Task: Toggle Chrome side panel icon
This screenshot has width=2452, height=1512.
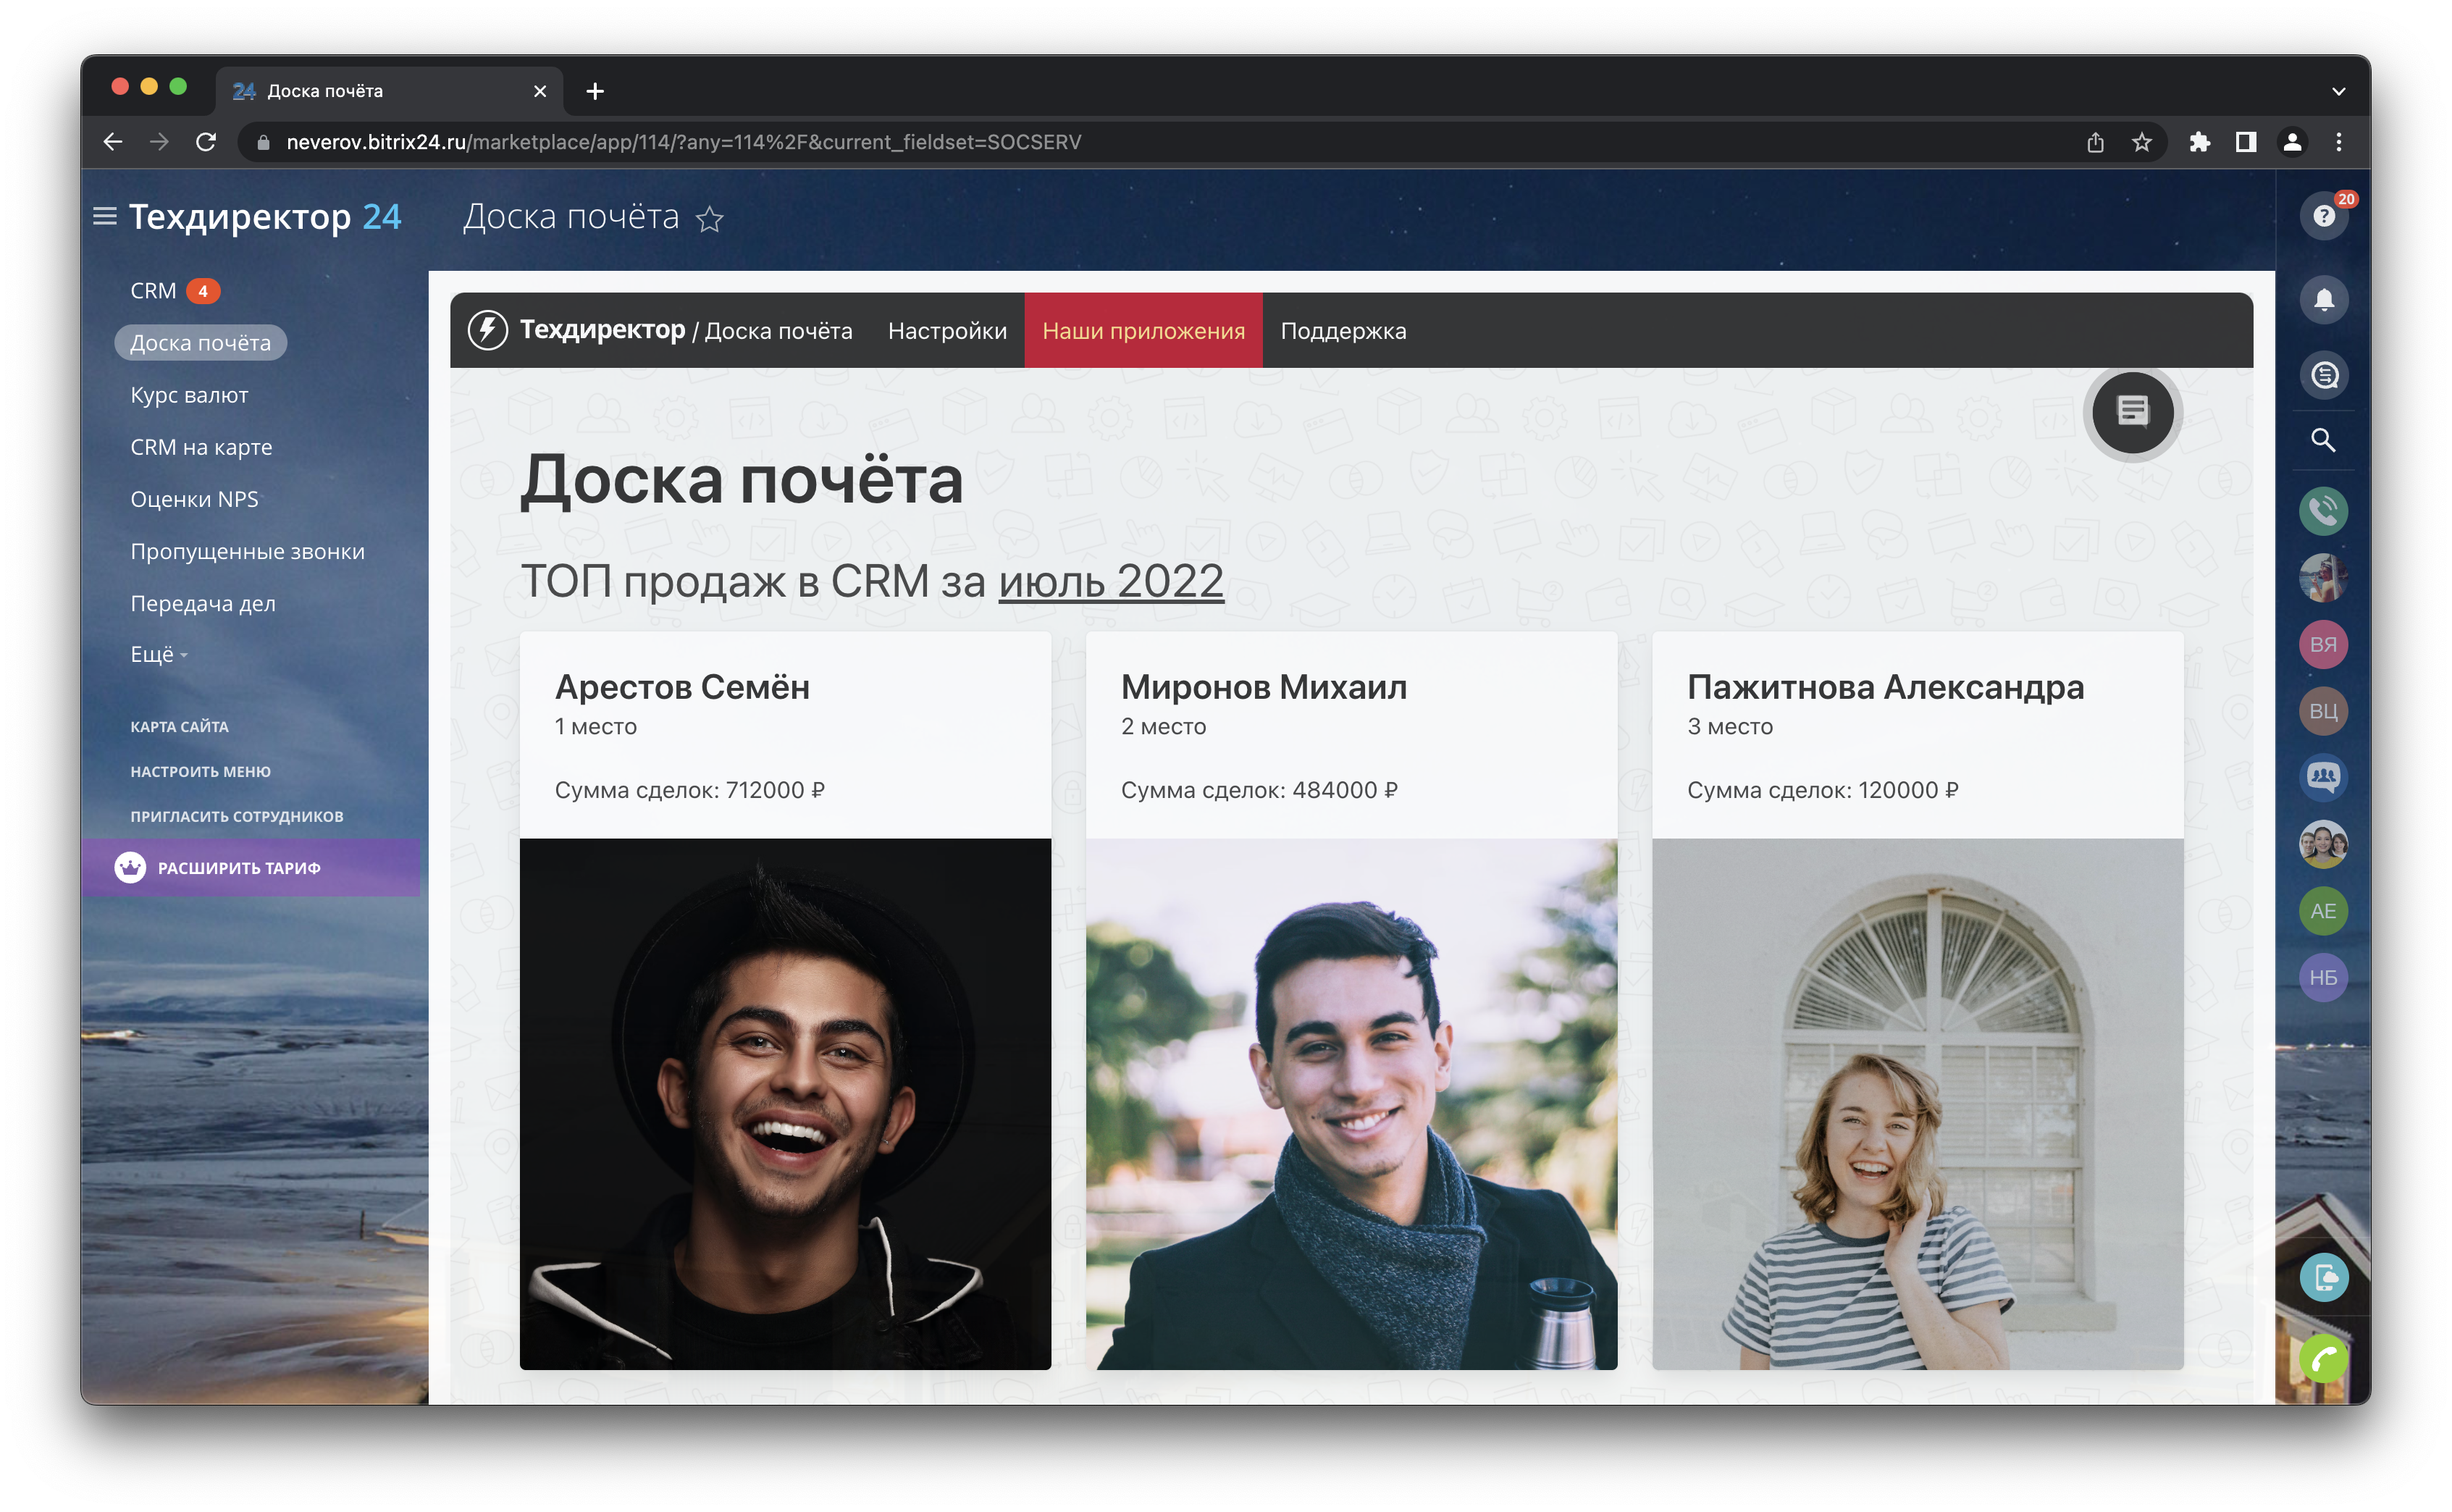Action: (2245, 142)
